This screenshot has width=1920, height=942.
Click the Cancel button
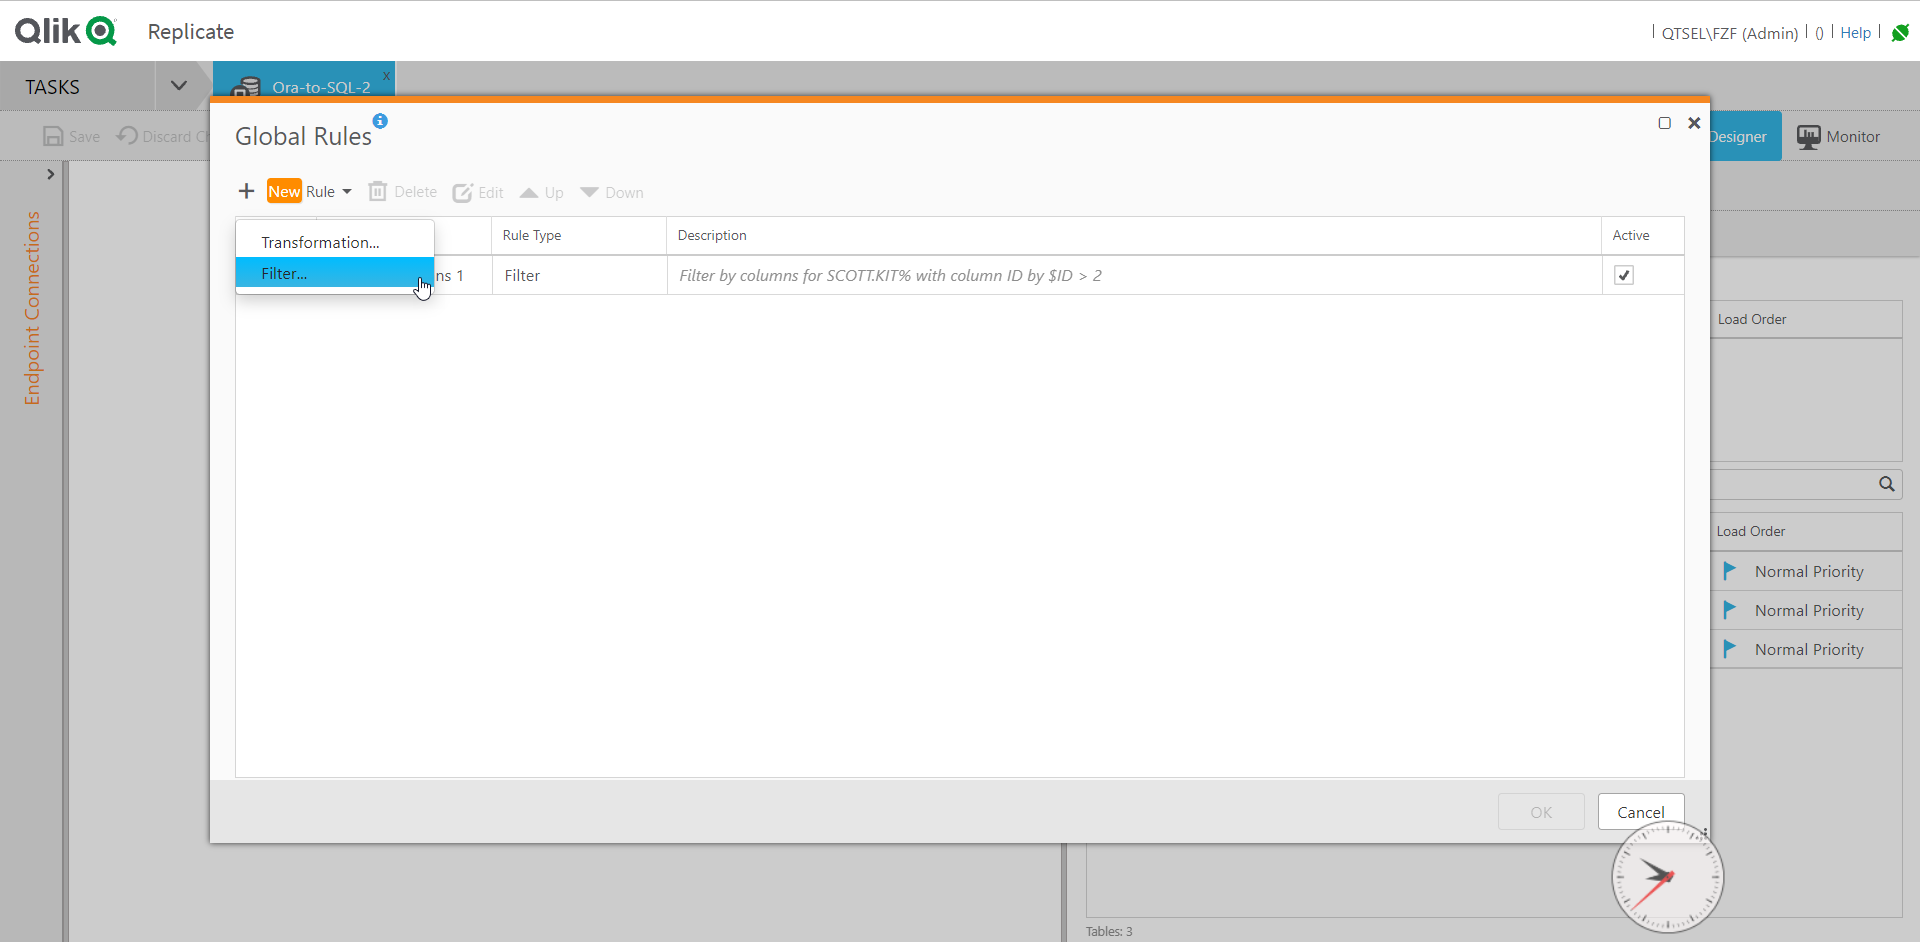pyautogui.click(x=1641, y=812)
